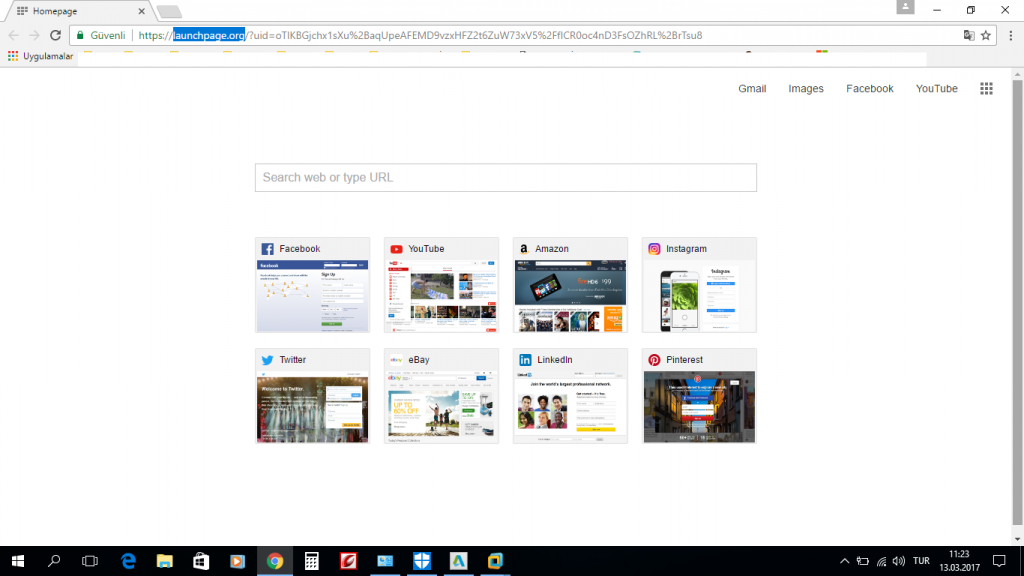Open Windows Store from taskbar
Image resolution: width=1024 pixels, height=576 pixels.
pos(201,561)
